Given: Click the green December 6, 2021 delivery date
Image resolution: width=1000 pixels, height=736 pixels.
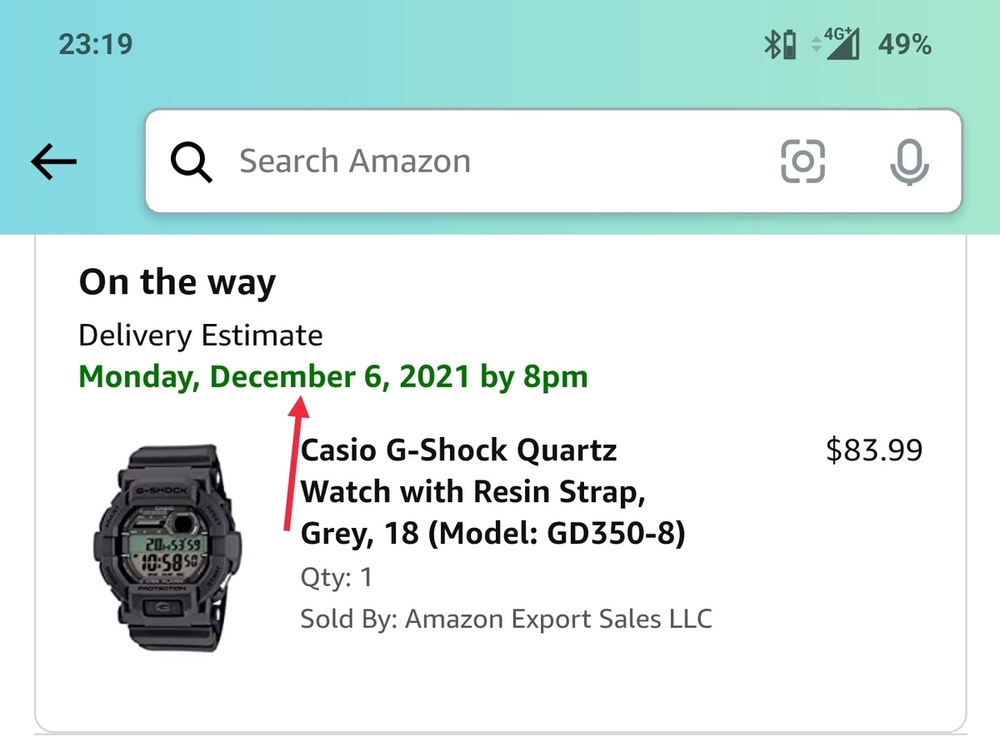Looking at the screenshot, I should coord(333,377).
